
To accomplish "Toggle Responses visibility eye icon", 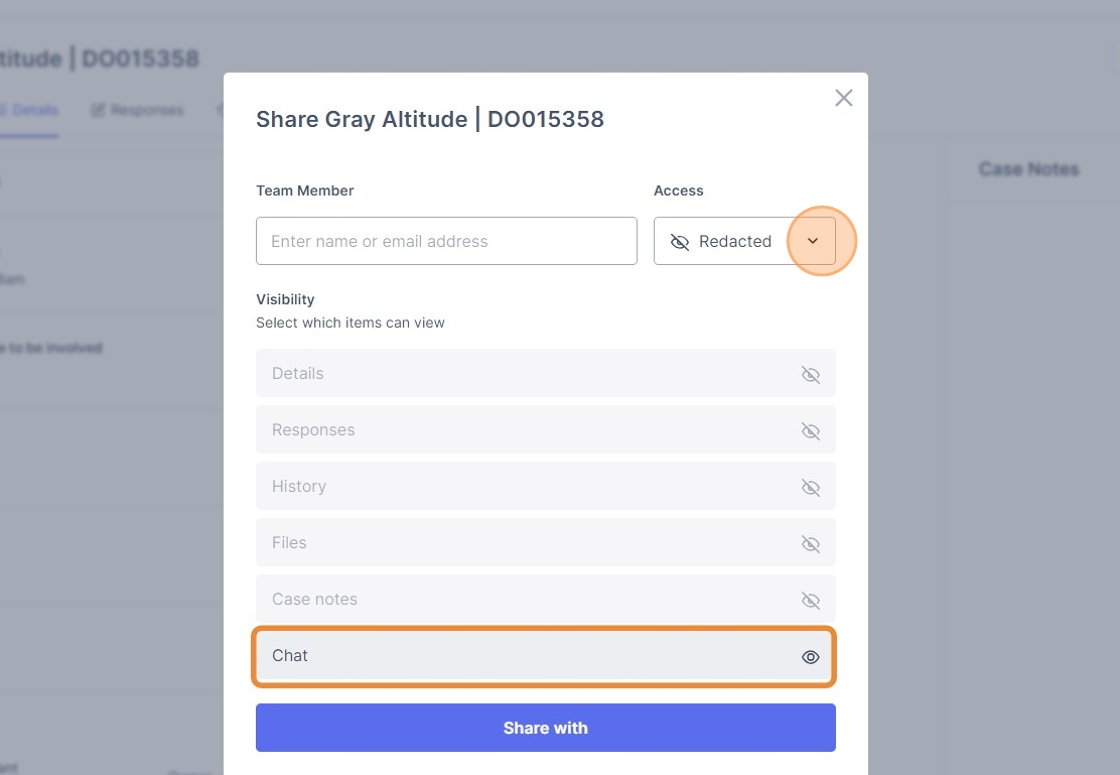I will 810,431.
